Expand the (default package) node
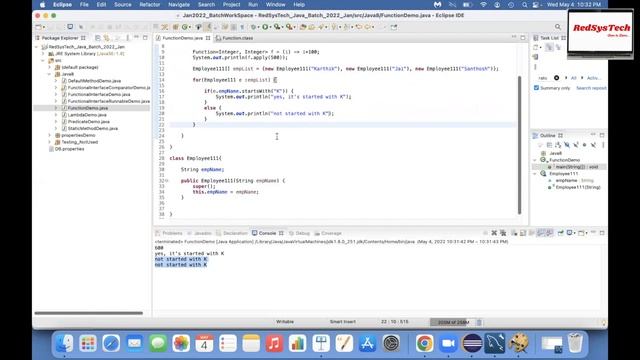Screen dimensions: 640x360 (x=50, y=67)
